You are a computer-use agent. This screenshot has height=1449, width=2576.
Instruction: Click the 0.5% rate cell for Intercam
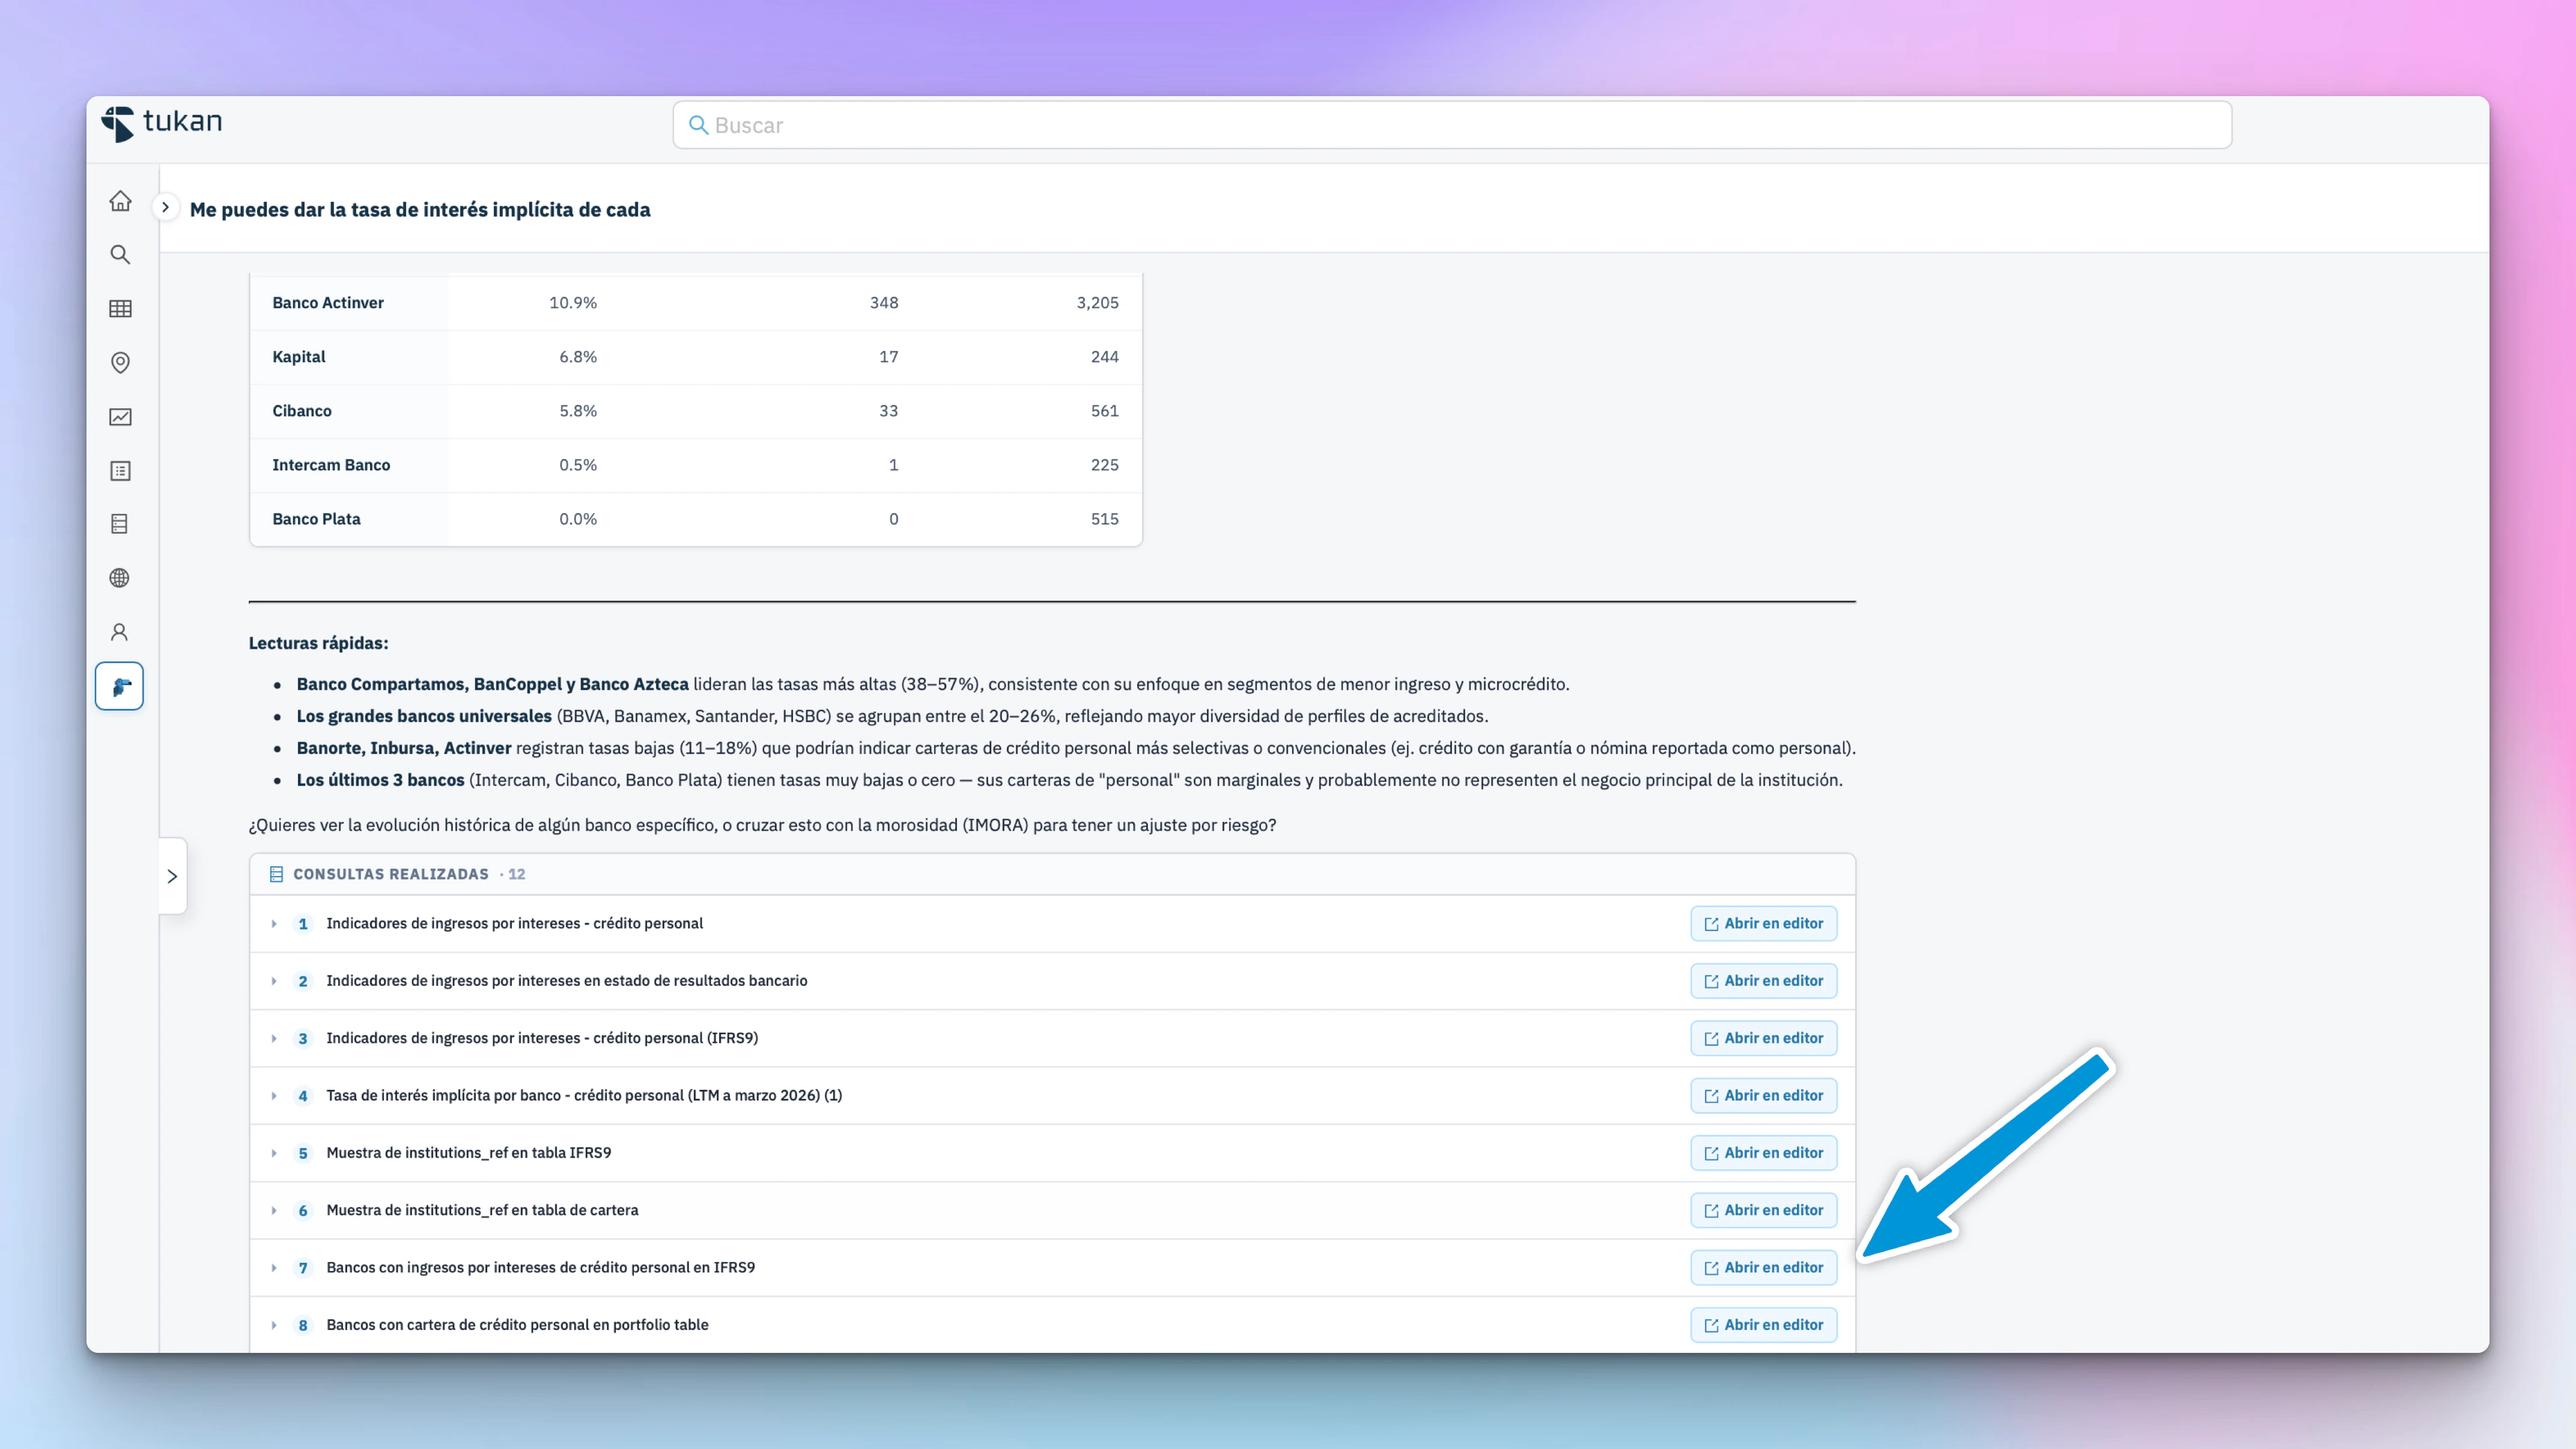coord(578,465)
